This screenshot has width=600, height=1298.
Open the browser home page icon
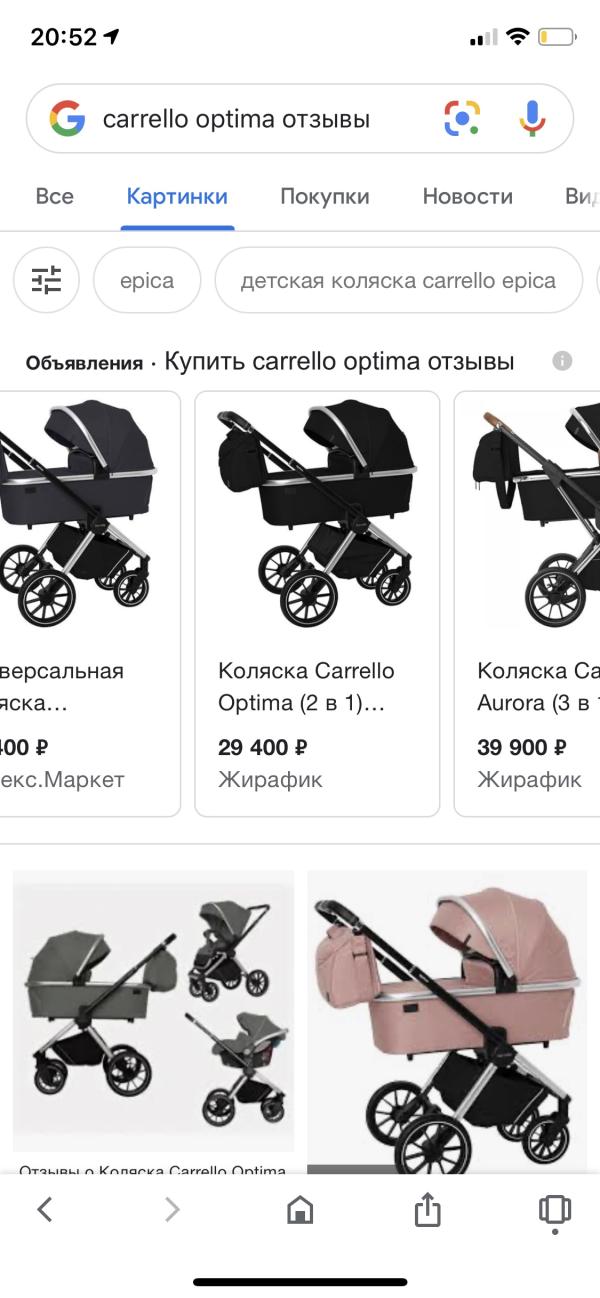pyautogui.click(x=299, y=1211)
